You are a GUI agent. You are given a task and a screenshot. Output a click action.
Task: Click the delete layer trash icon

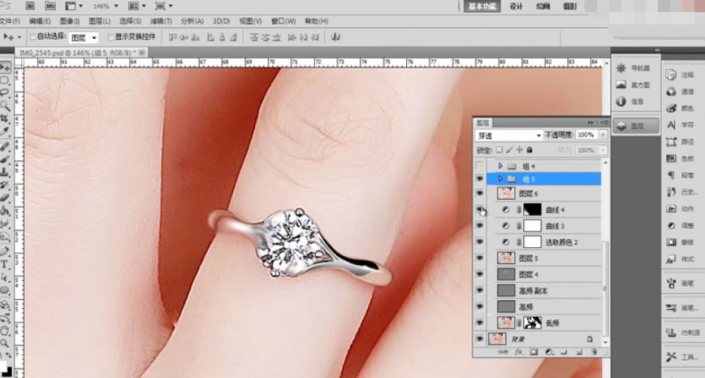594,352
